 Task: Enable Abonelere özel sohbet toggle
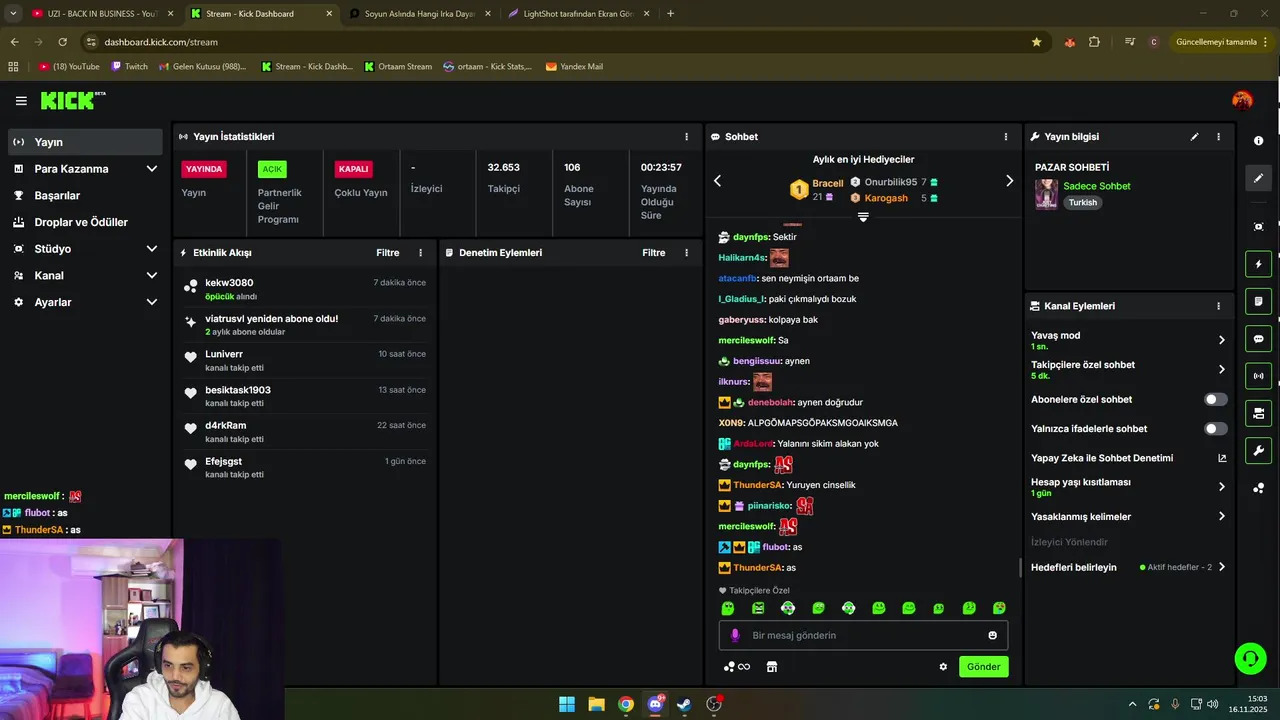click(1215, 400)
